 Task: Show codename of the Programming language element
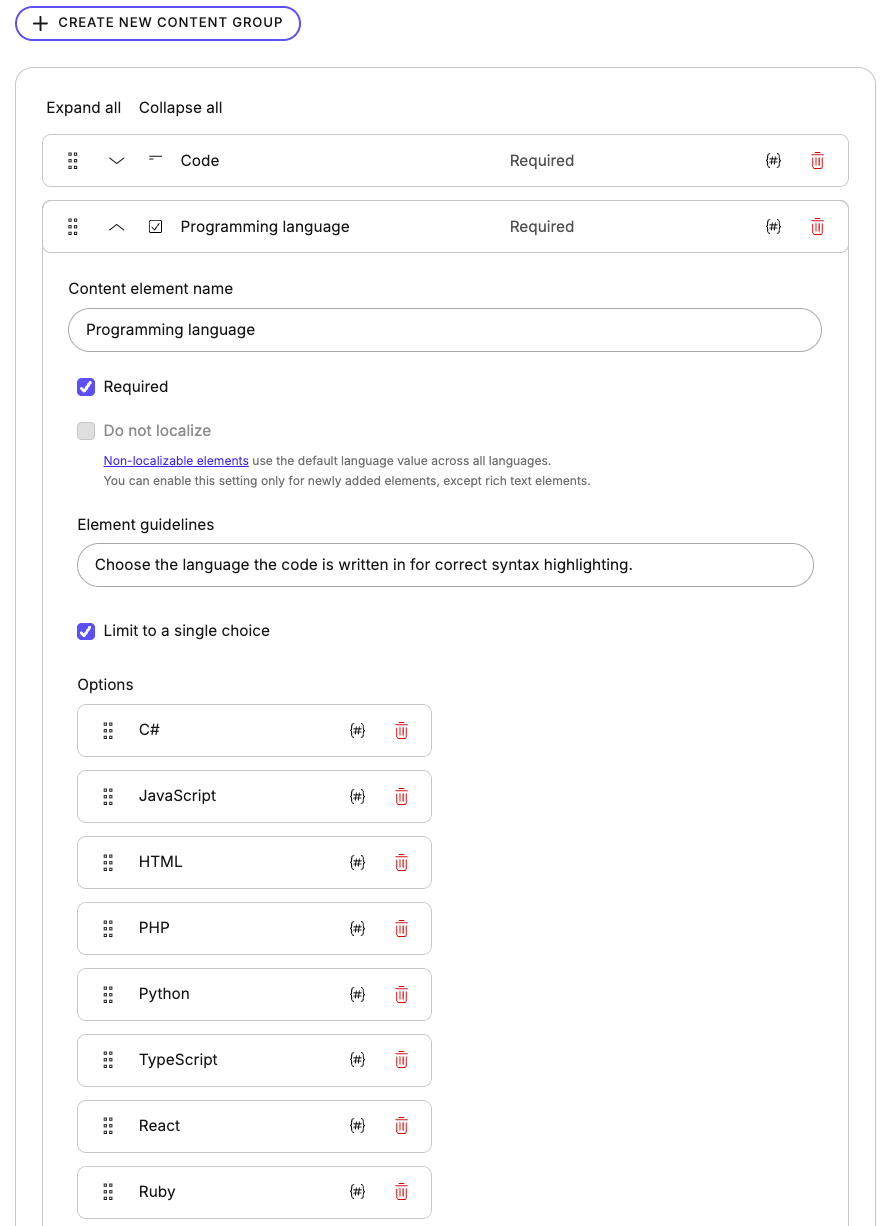(773, 226)
